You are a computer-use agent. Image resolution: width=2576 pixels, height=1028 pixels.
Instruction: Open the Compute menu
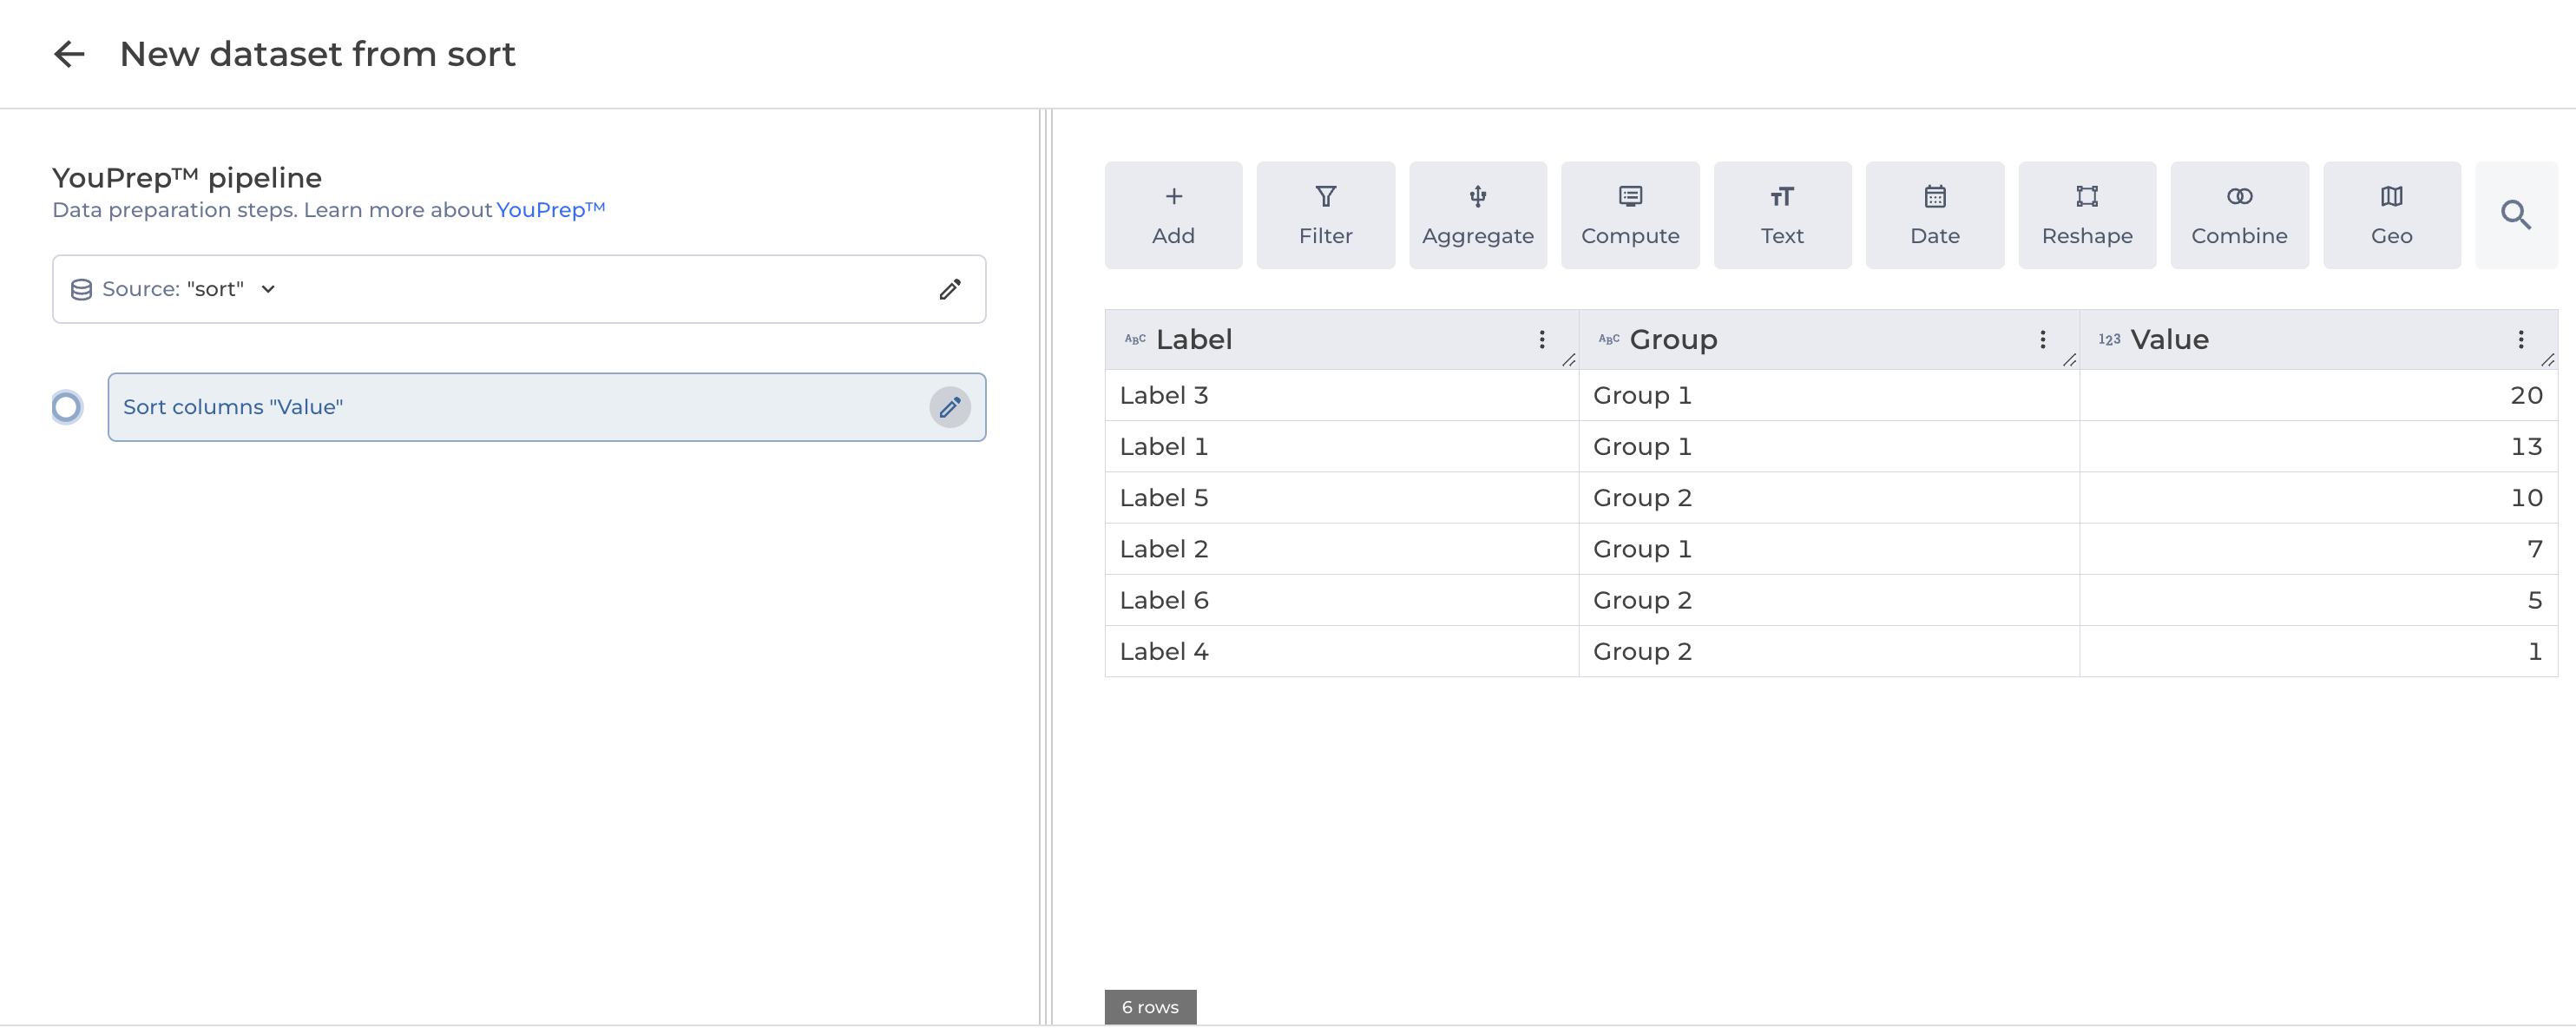(1629, 215)
